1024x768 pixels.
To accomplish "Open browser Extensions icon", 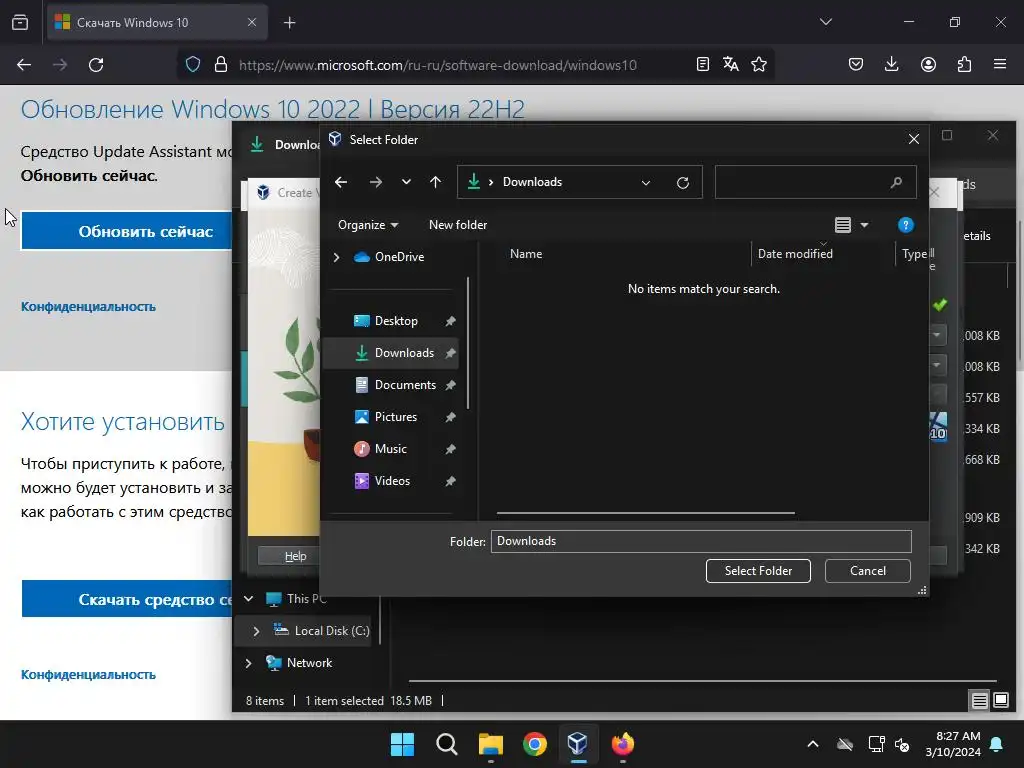I will 964,64.
